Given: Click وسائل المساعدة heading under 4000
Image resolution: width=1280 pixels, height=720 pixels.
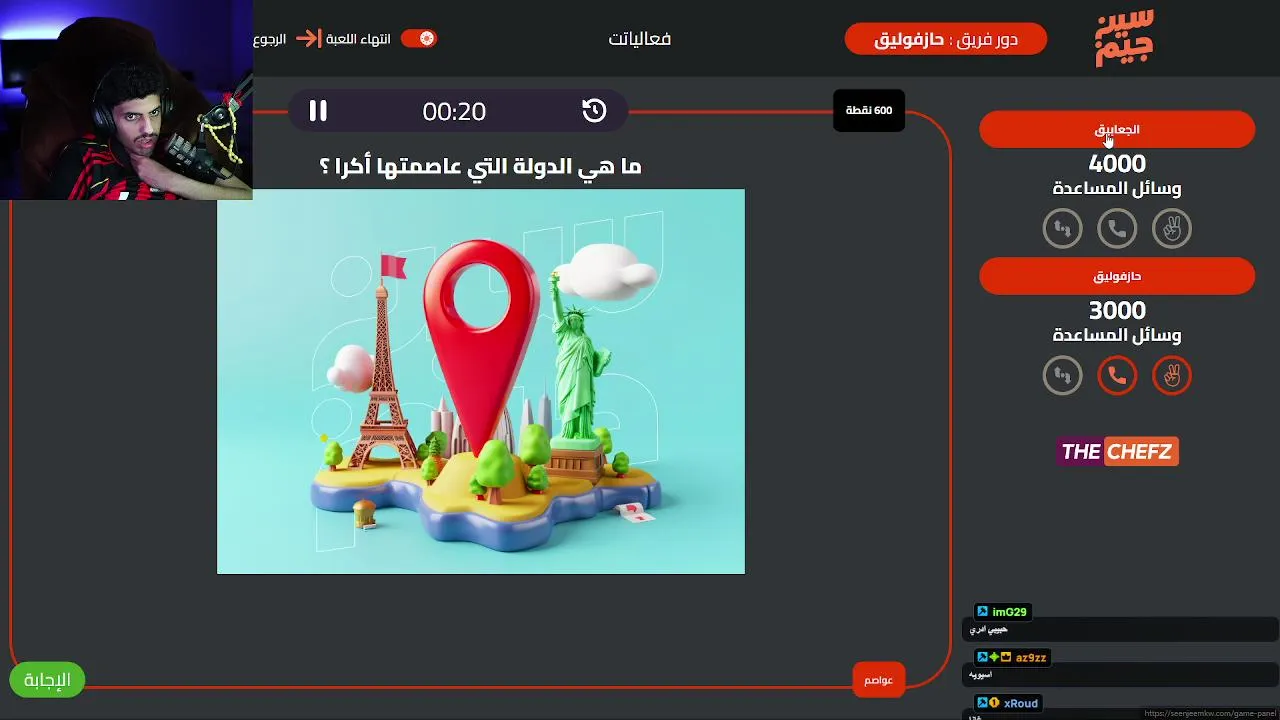Looking at the screenshot, I should 1117,188.
